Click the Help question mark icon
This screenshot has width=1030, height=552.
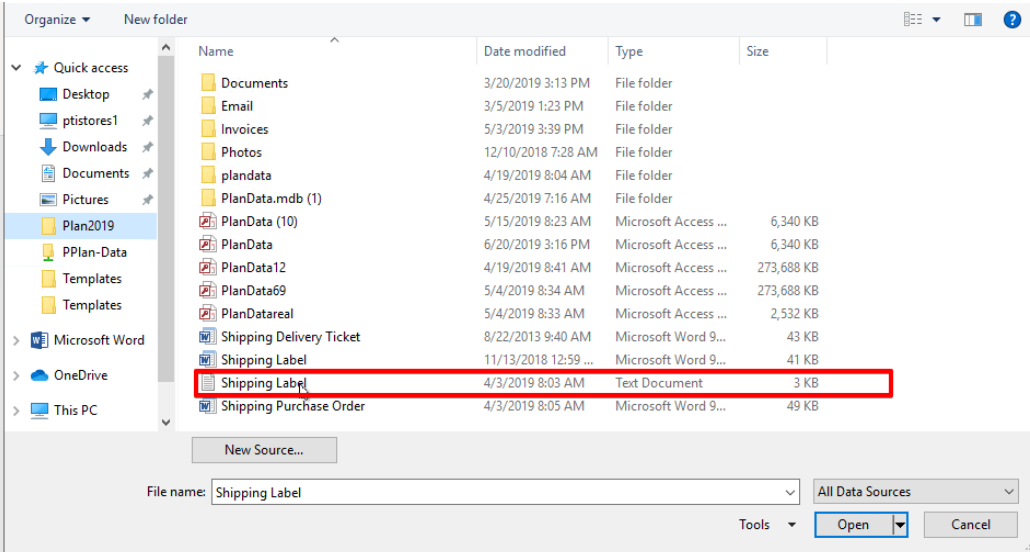[x=1012, y=20]
